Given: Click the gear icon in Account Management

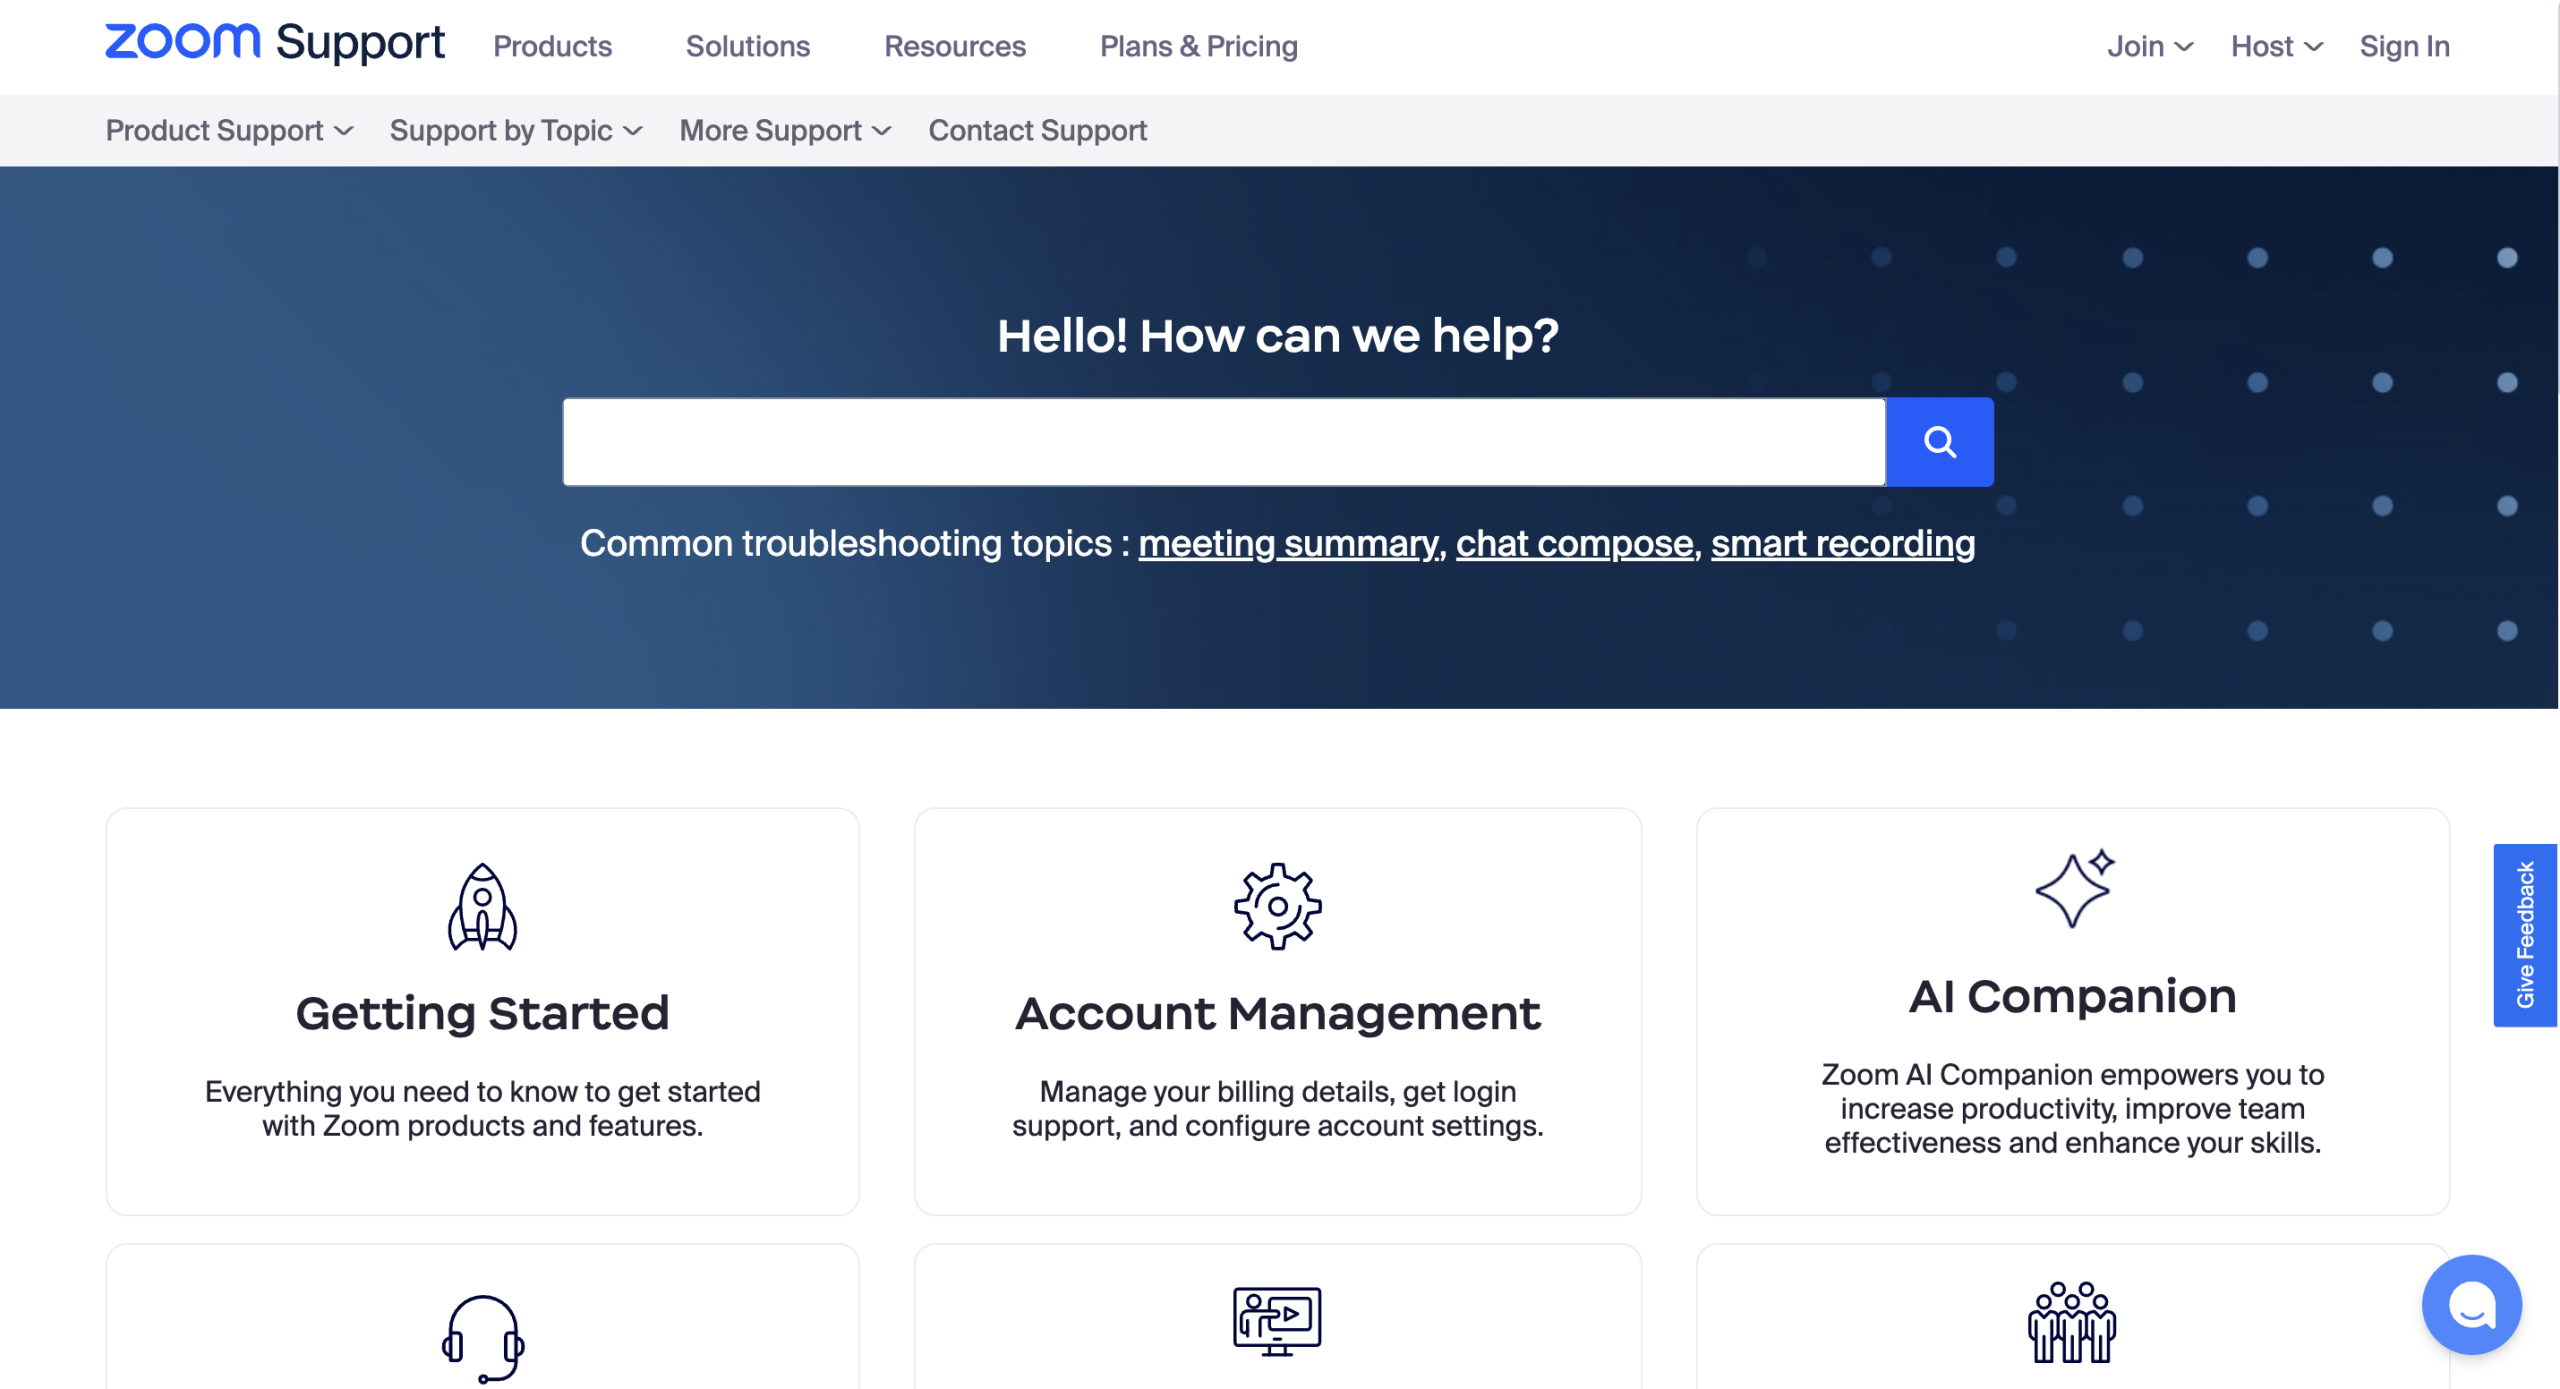Looking at the screenshot, I should point(1277,906).
